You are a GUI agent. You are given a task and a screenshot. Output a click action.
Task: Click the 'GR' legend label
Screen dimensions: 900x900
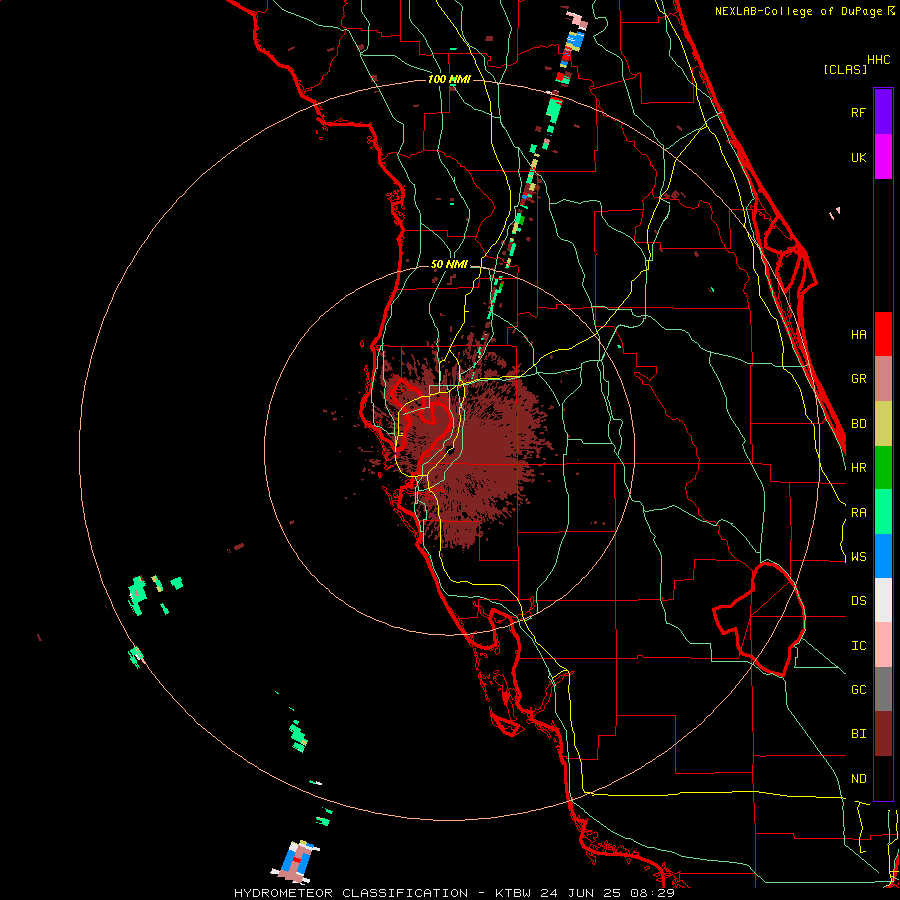[x=858, y=379]
